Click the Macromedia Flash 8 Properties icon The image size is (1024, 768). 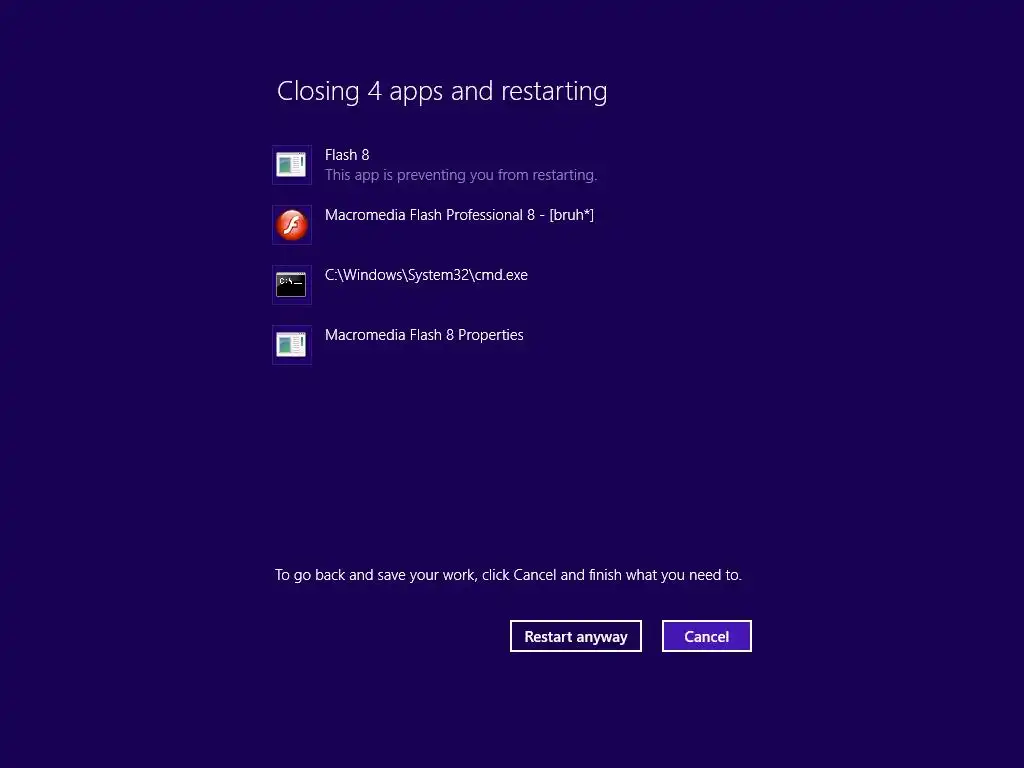tap(291, 345)
